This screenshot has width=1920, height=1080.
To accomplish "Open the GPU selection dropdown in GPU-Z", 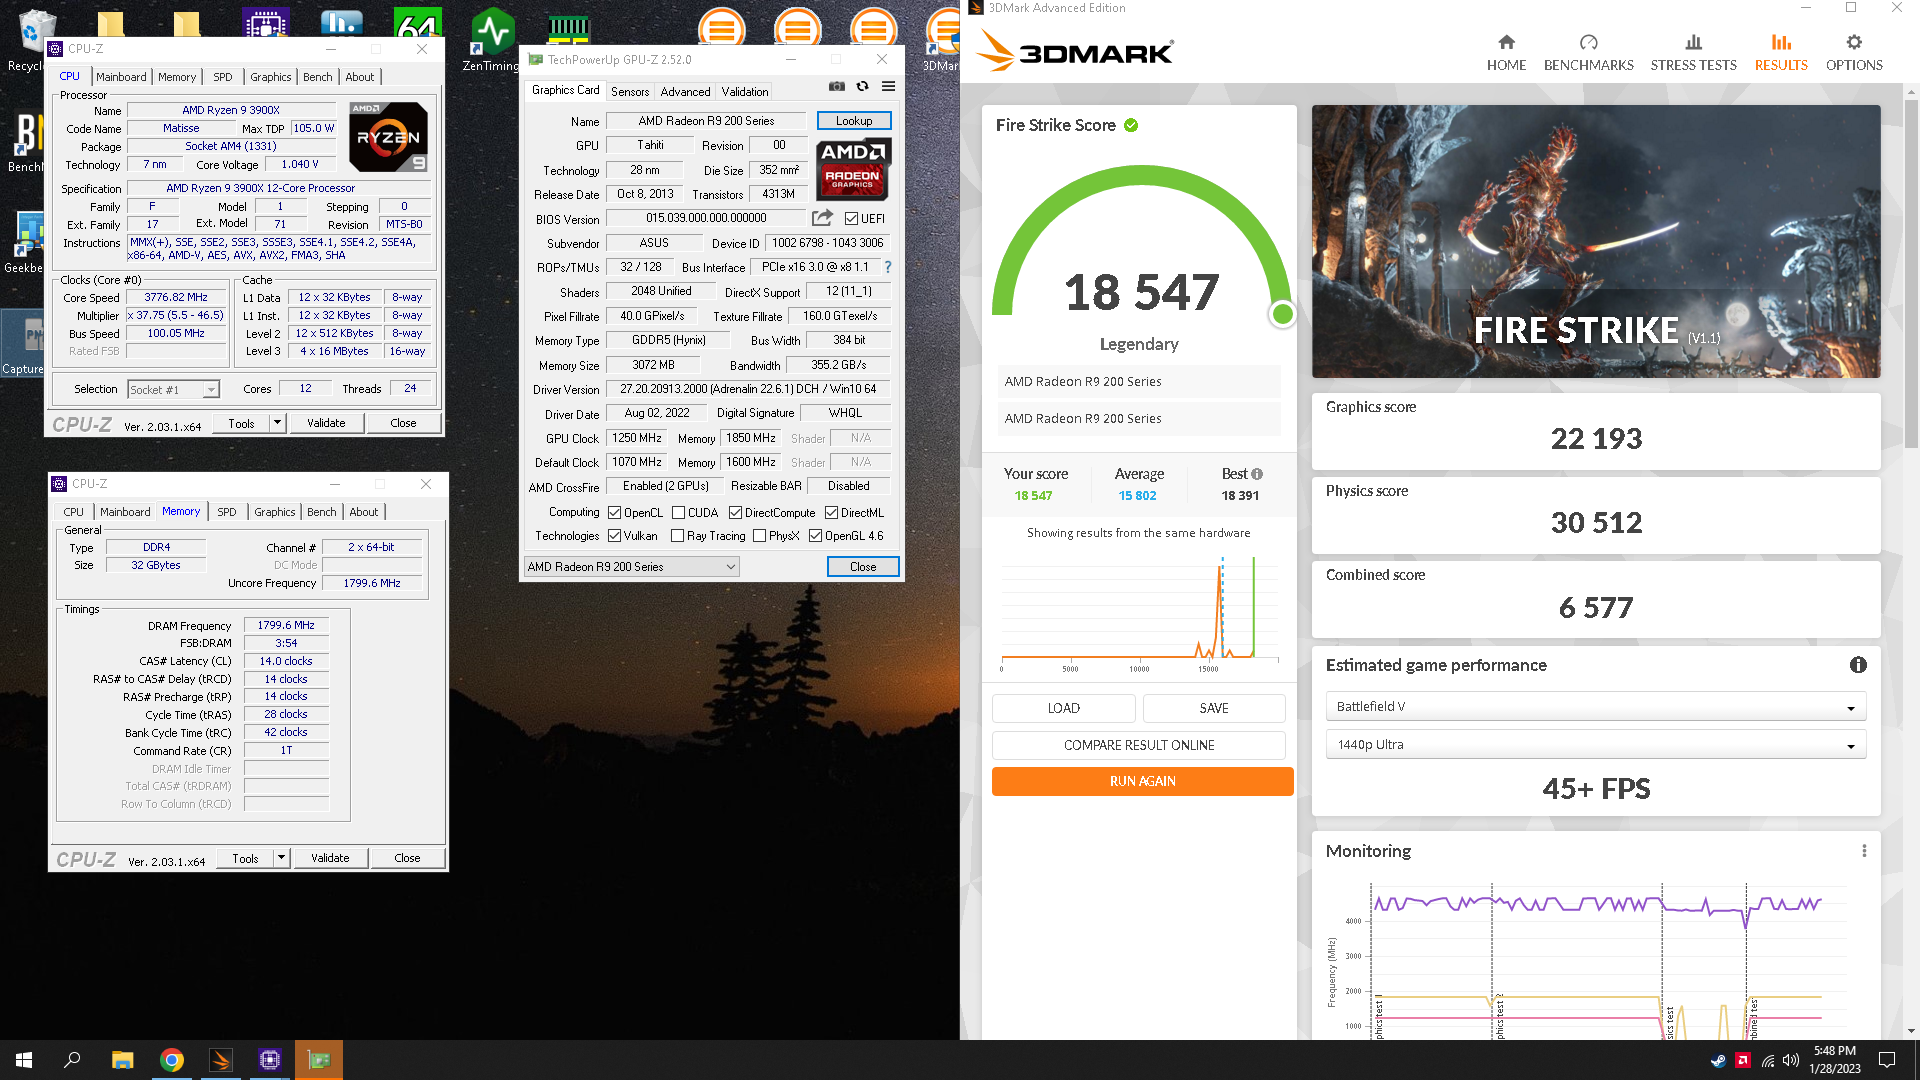I will (x=631, y=567).
